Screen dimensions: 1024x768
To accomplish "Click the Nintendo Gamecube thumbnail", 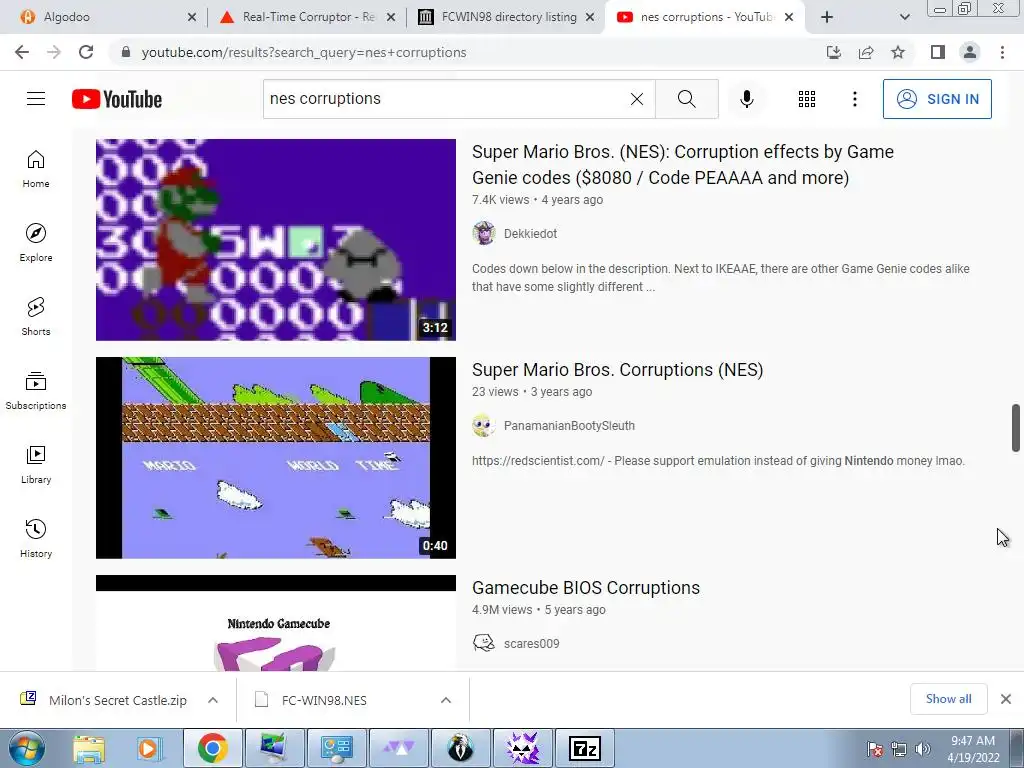I will click(x=276, y=622).
